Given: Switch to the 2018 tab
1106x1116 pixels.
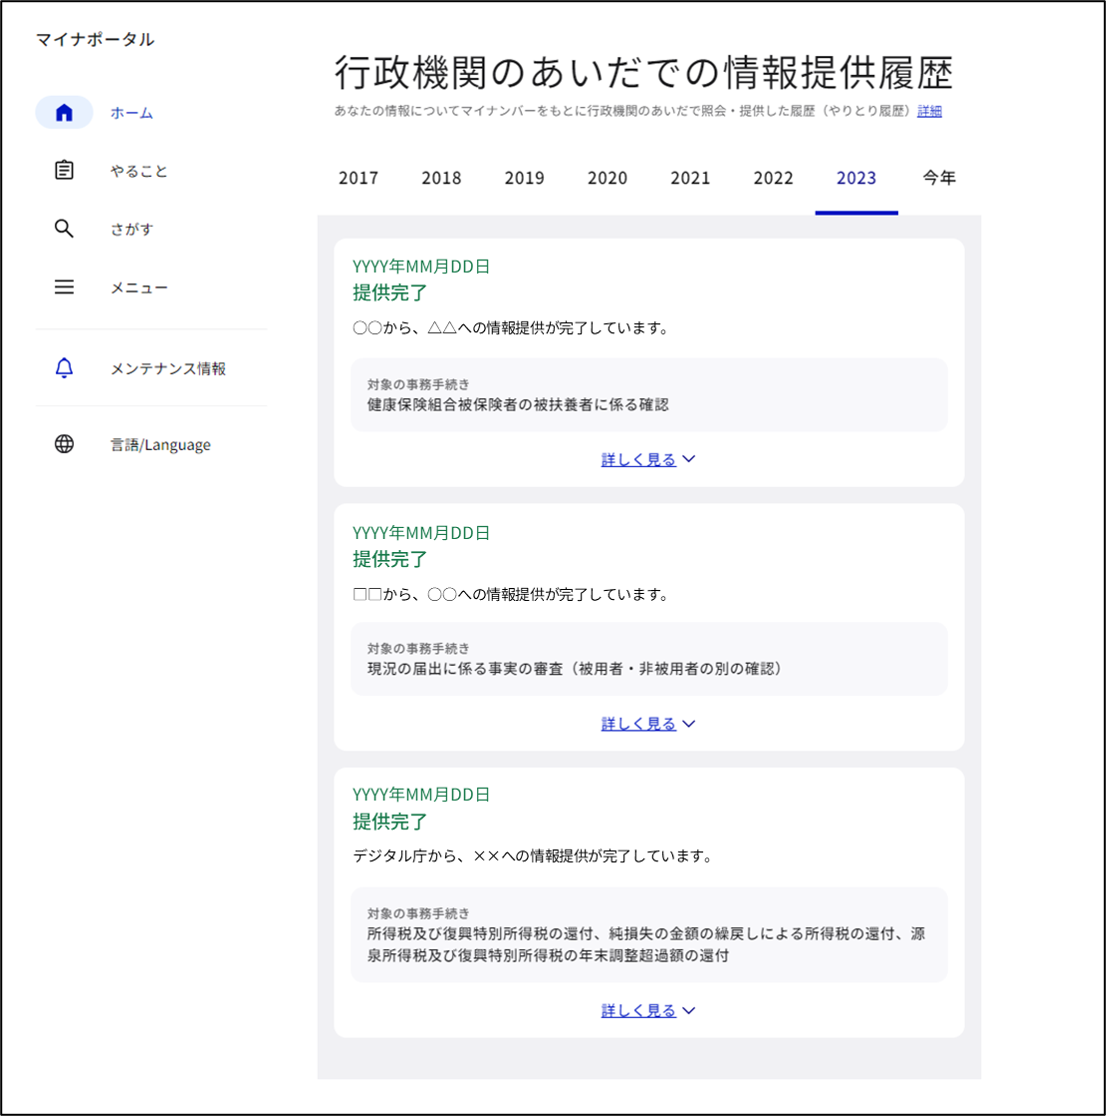Looking at the screenshot, I should tap(441, 178).
